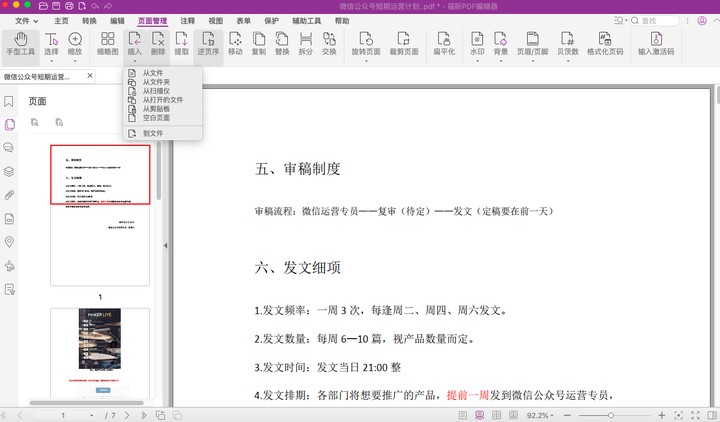This screenshot has width=720, height=422.
Task: Select the Hand tool (手型工具)
Action: [21, 44]
